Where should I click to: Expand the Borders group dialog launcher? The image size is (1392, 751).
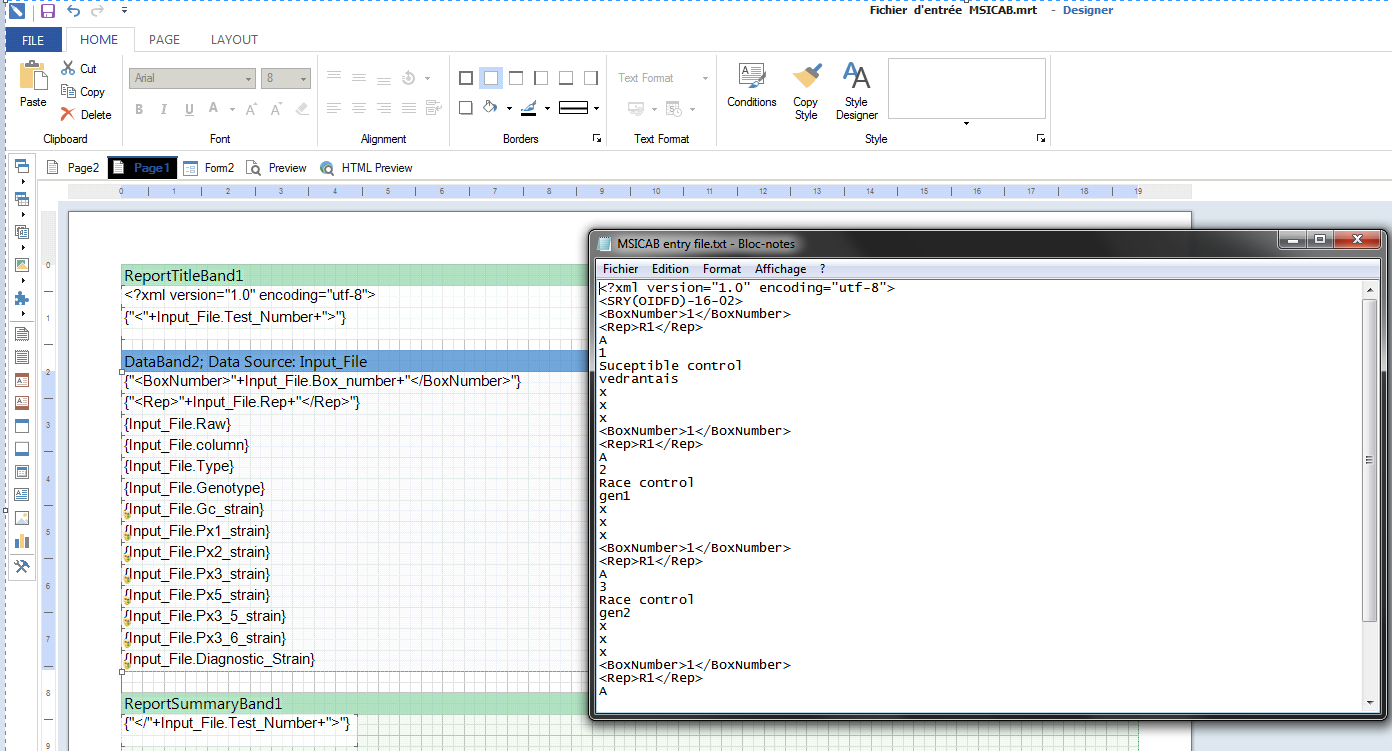click(x=597, y=138)
